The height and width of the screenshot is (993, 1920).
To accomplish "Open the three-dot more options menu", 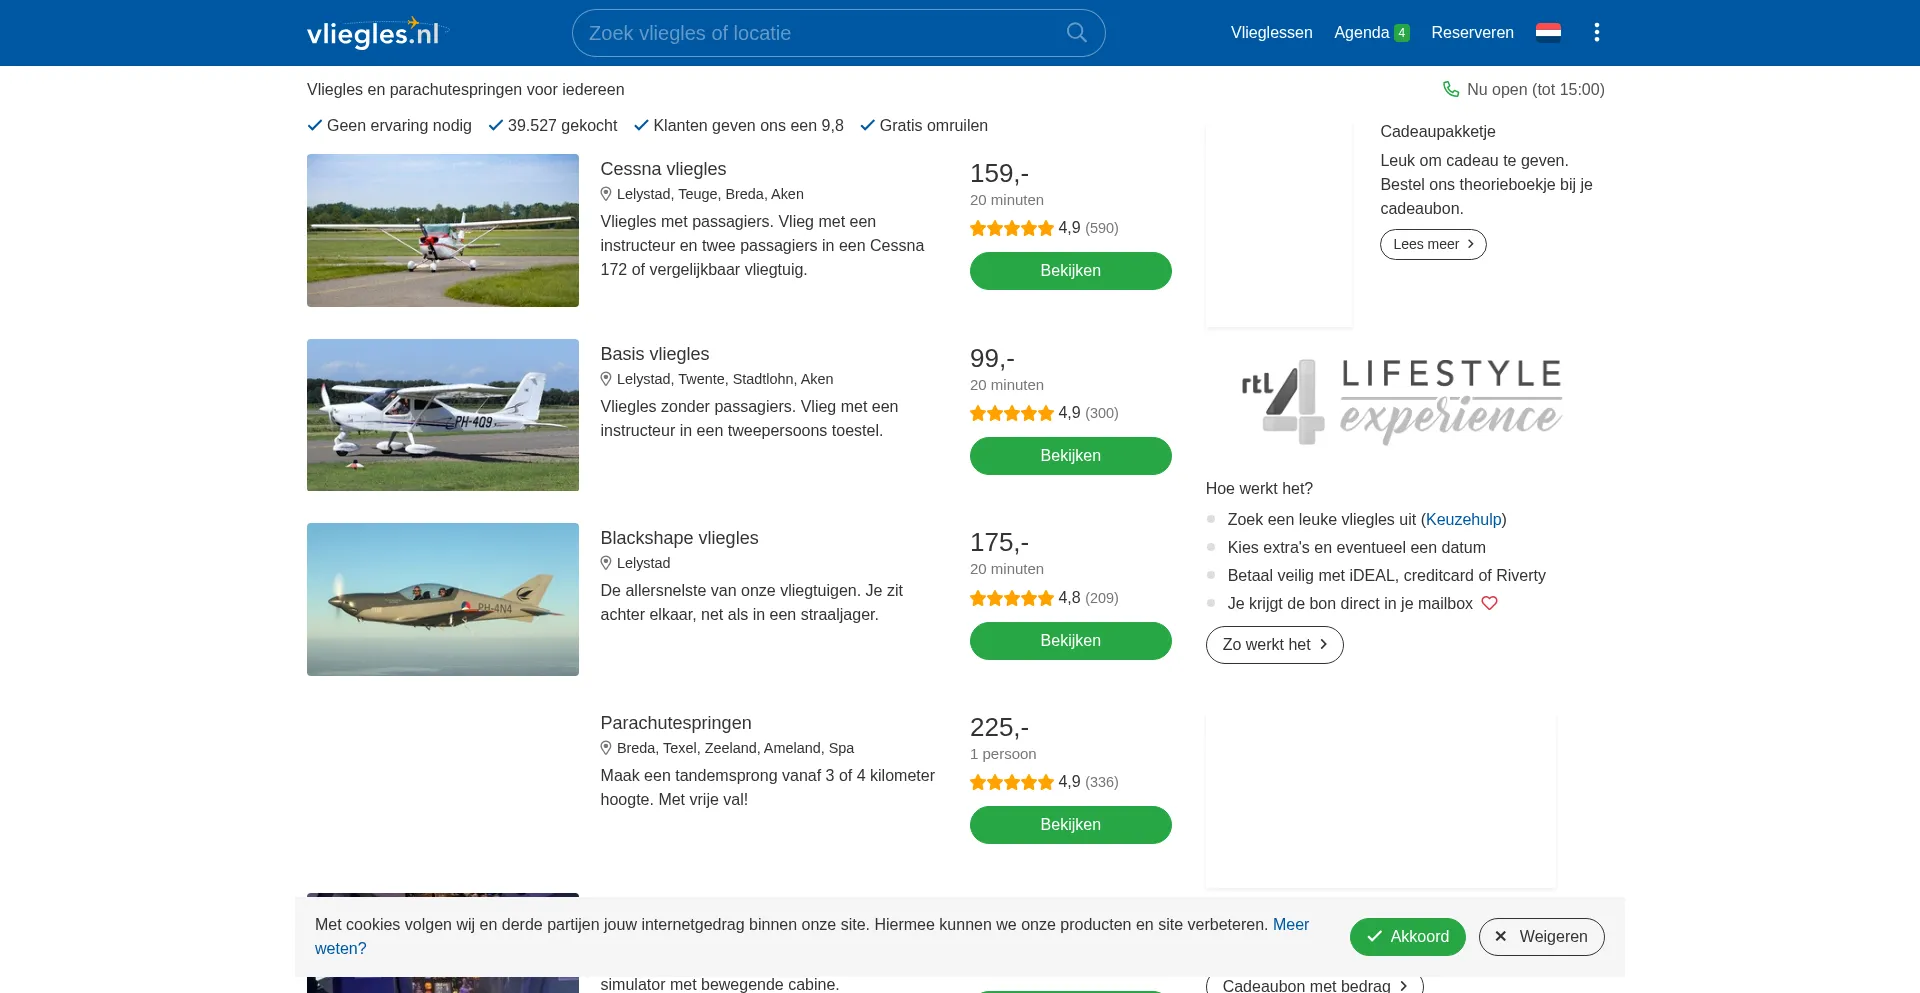I will point(1597,33).
